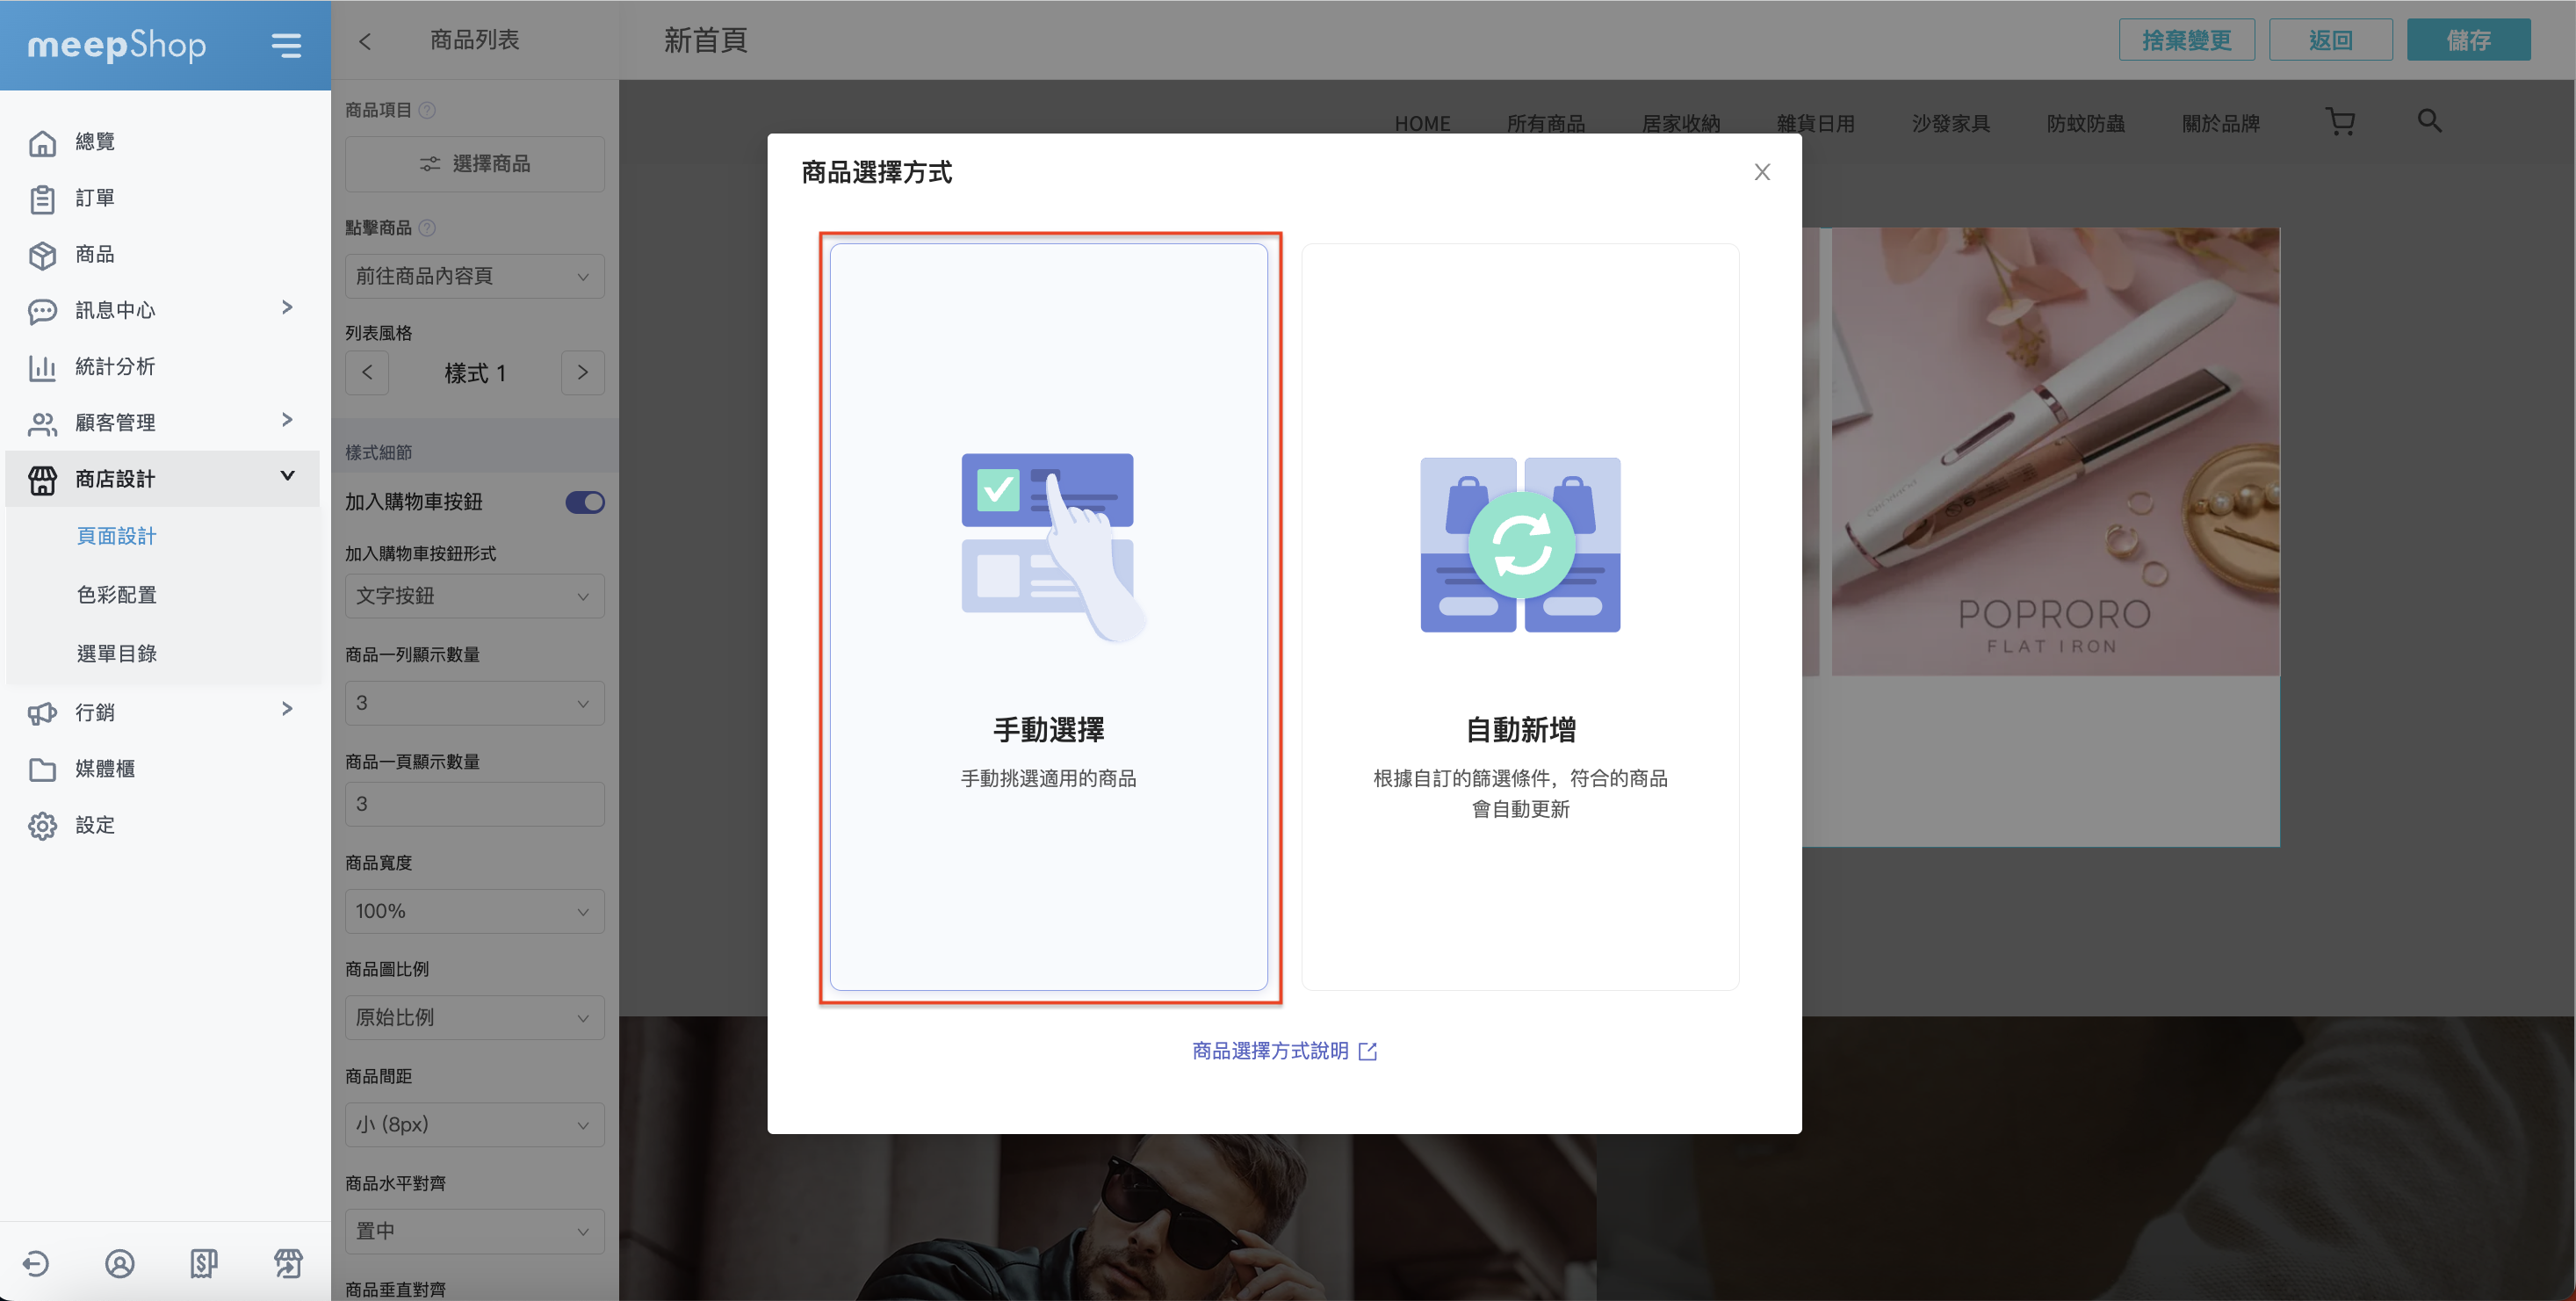
Task: Click the search magnifier icon in the preview
Action: [x=2429, y=121]
